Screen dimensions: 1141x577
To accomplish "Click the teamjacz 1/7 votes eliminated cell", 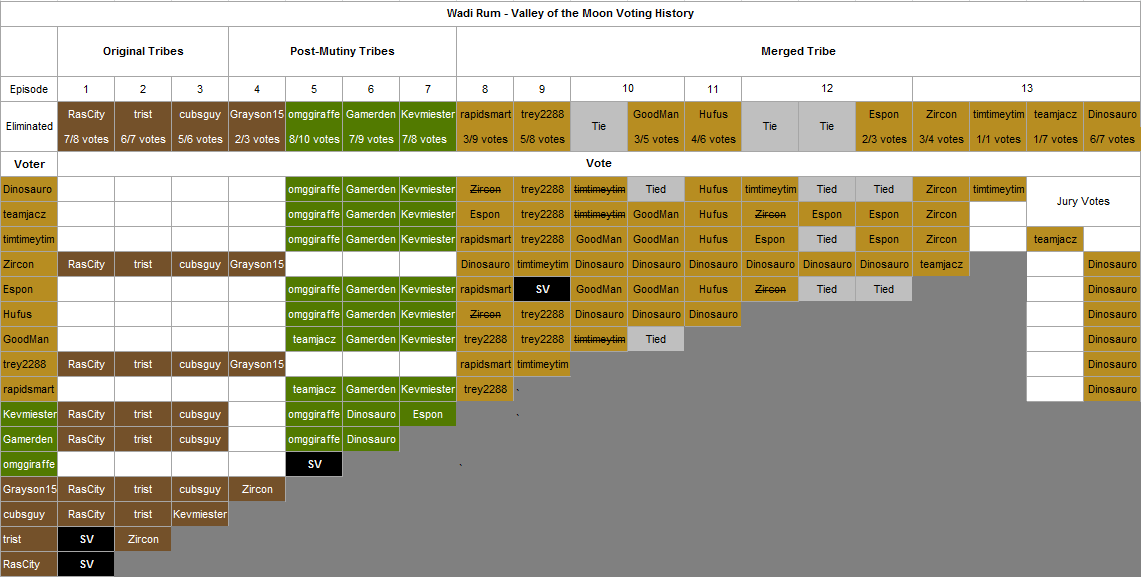I will (1054, 126).
